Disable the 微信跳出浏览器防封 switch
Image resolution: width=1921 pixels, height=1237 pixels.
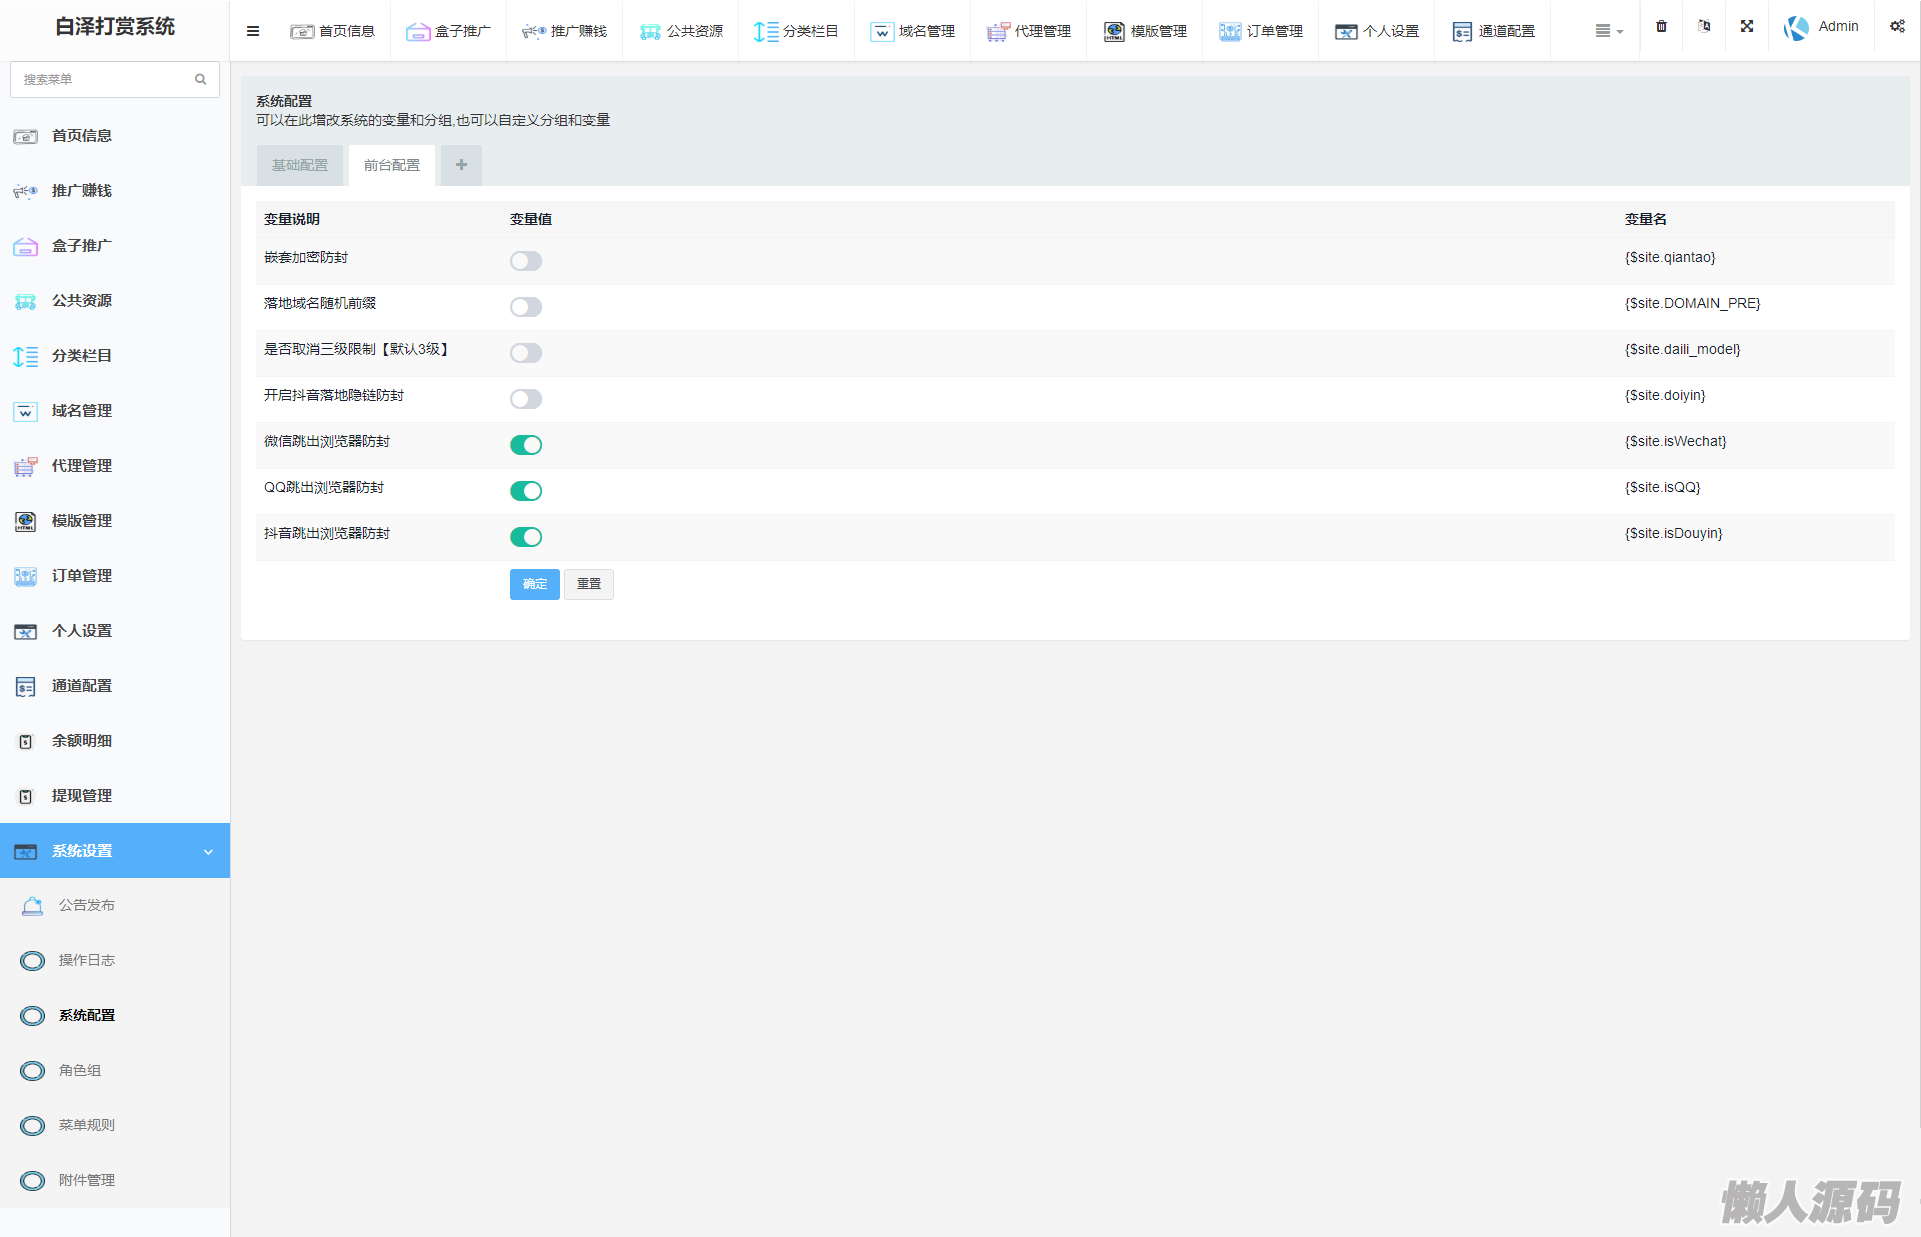click(526, 445)
